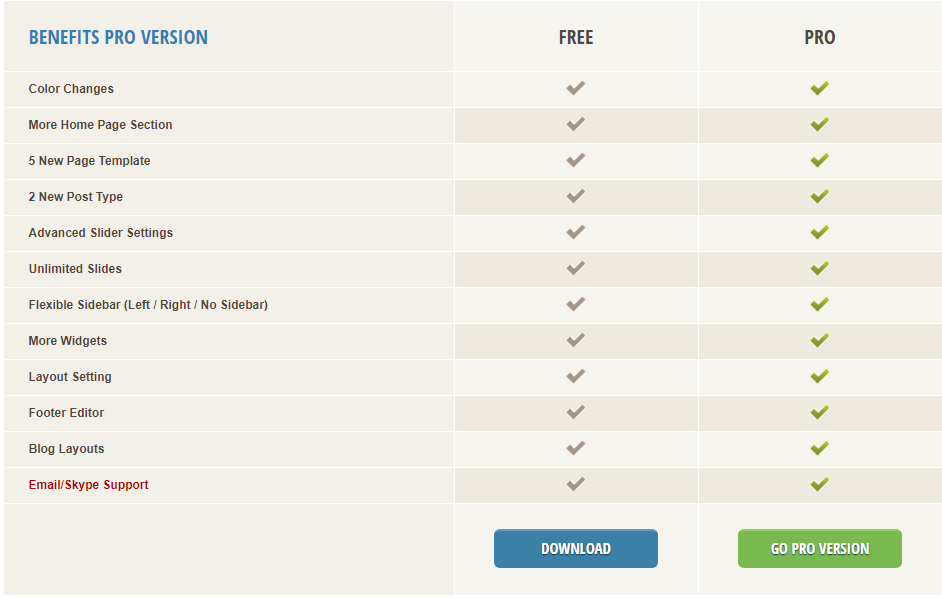Click the Pro checkmark for 2 New Post Type
This screenshot has width=942, height=598.
[819, 196]
